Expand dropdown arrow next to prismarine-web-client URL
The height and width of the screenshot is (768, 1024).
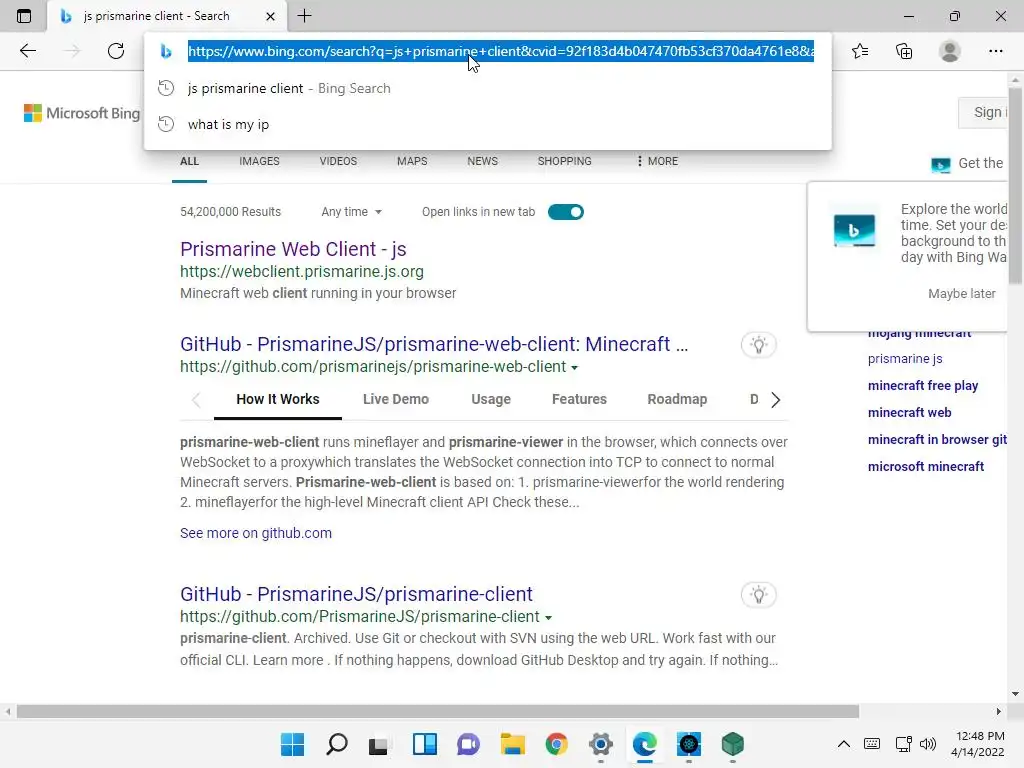click(574, 368)
